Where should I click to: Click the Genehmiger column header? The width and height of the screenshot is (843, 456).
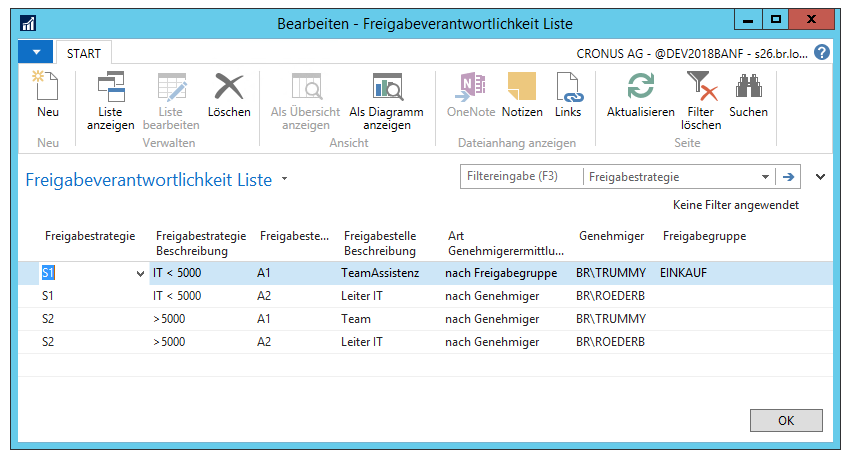611,236
